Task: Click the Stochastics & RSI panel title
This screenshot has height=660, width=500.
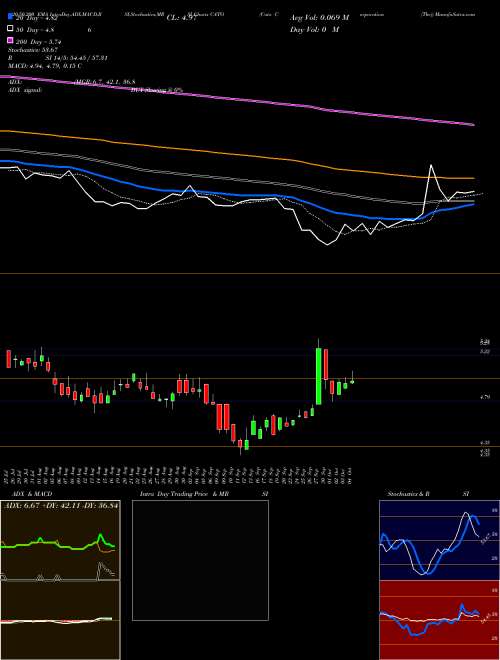Action: (428, 494)
